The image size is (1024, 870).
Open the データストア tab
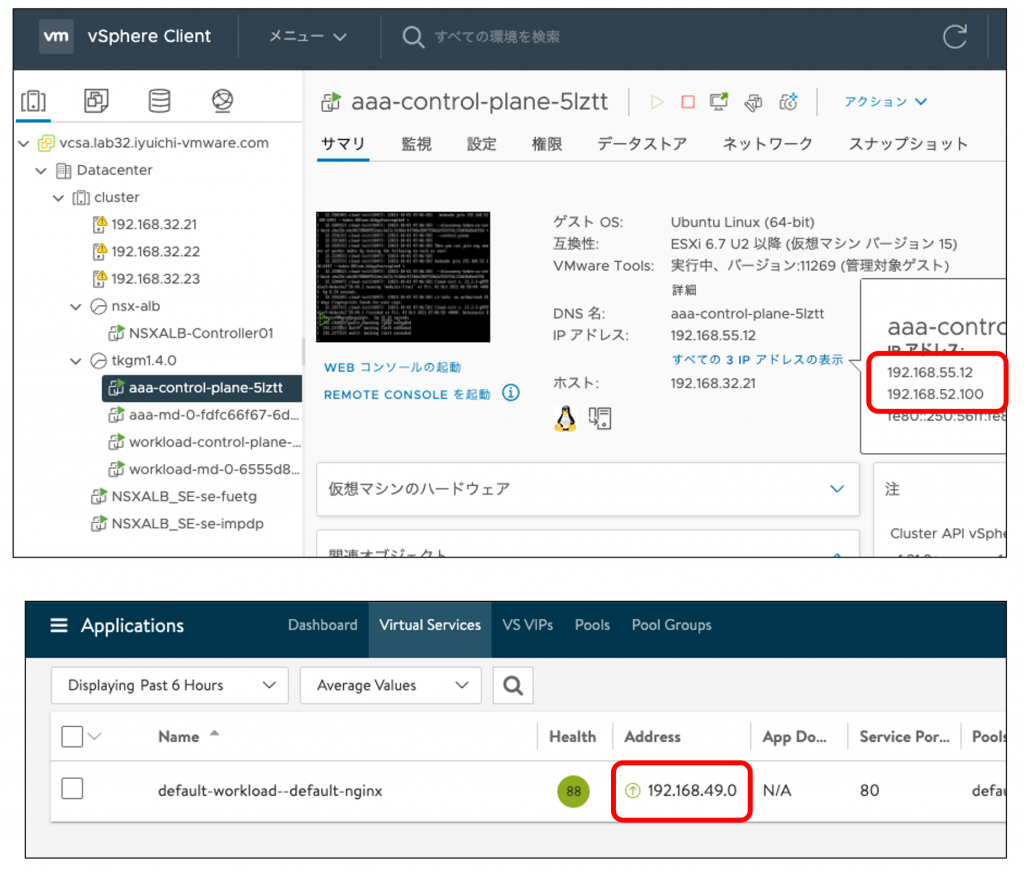pyautogui.click(x=642, y=144)
